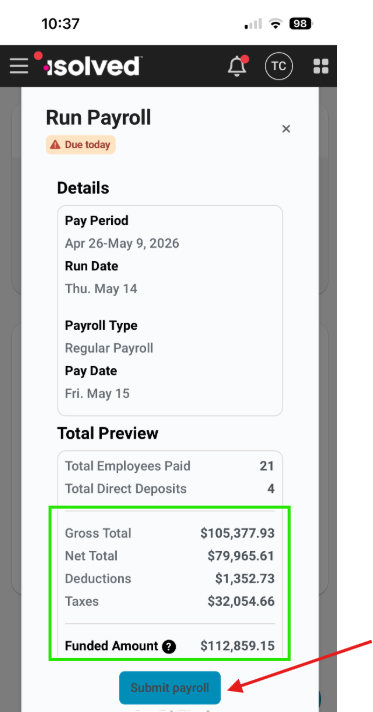Select the Fri. May 15 value
The width and height of the screenshot is (373, 712).
click(97, 394)
